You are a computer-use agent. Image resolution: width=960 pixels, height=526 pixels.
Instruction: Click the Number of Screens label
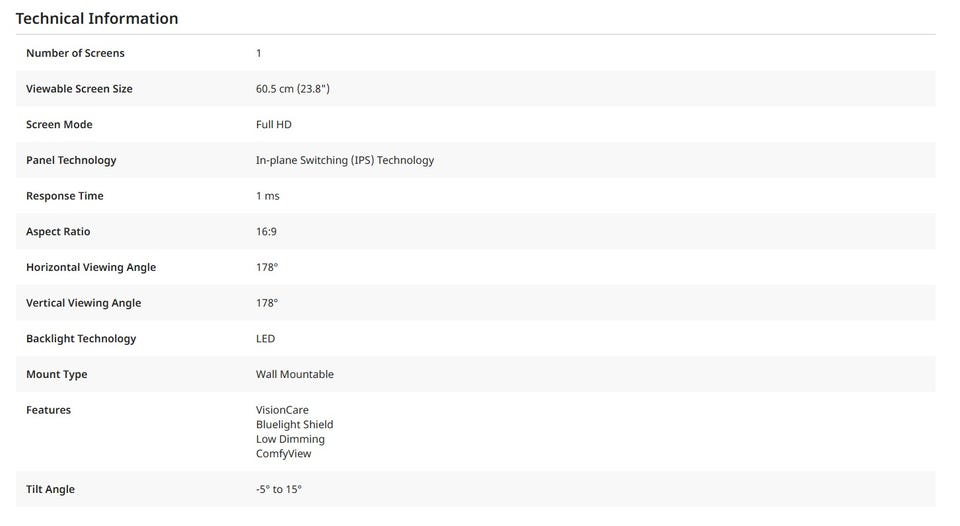click(75, 53)
